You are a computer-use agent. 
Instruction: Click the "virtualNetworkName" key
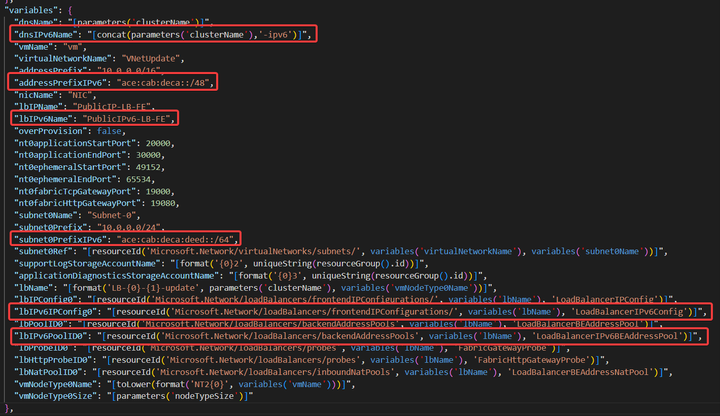pyautogui.click(x=63, y=58)
